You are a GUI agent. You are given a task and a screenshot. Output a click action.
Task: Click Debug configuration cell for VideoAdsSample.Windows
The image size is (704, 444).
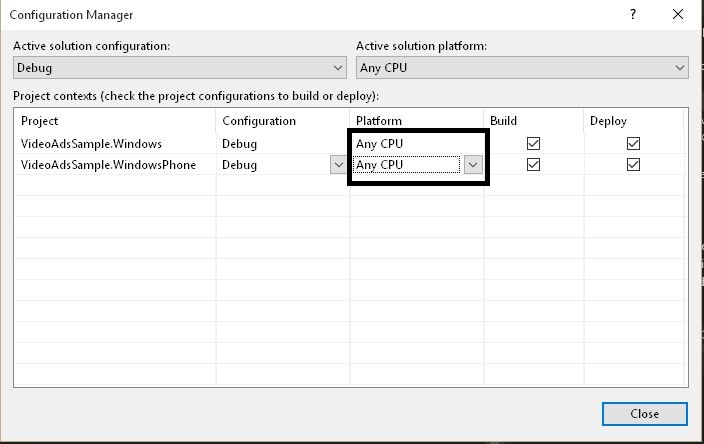[x=240, y=144]
